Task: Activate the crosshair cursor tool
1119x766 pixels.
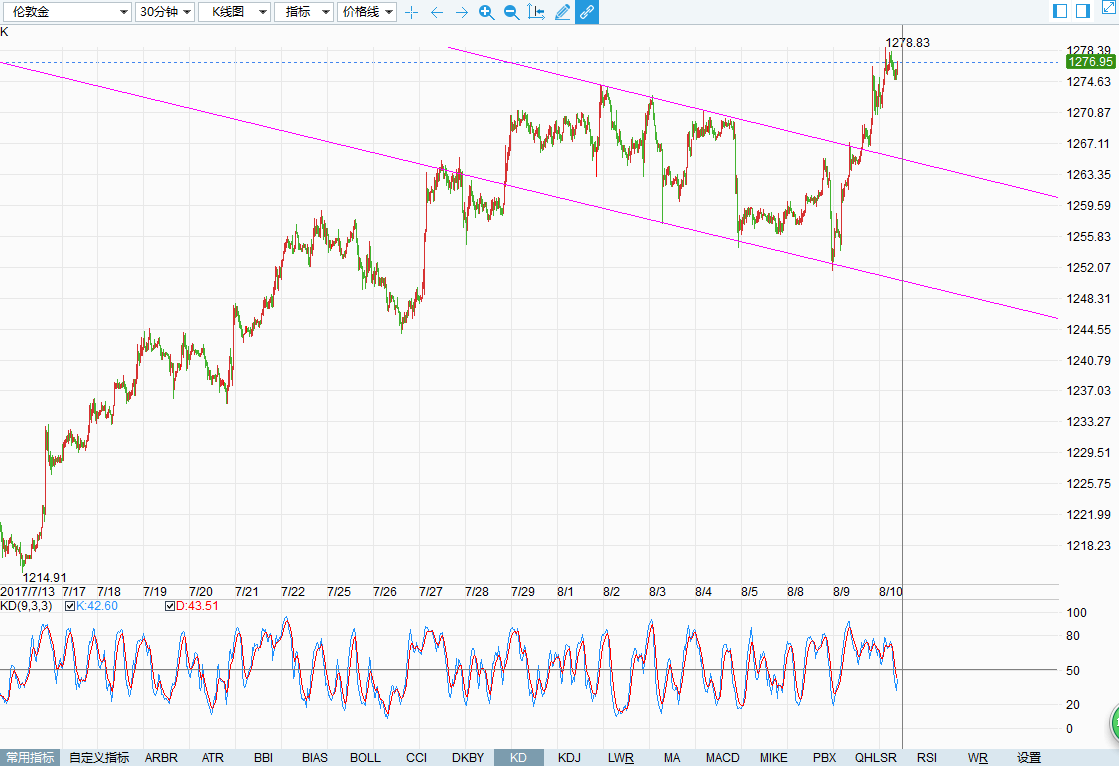Action: pyautogui.click(x=411, y=12)
